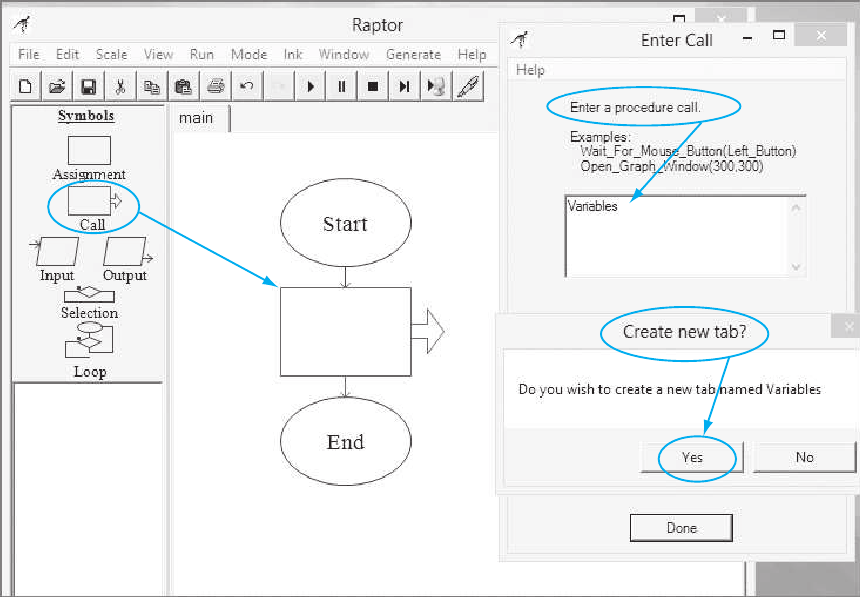Run the flowchart with the Play icon
The width and height of the screenshot is (860, 597).
tap(310, 86)
